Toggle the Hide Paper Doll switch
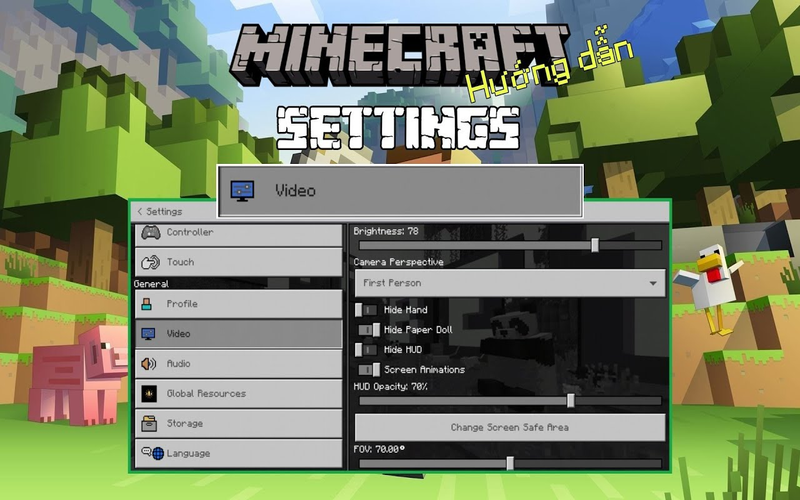Screen dimensions: 800x500 click(368, 330)
